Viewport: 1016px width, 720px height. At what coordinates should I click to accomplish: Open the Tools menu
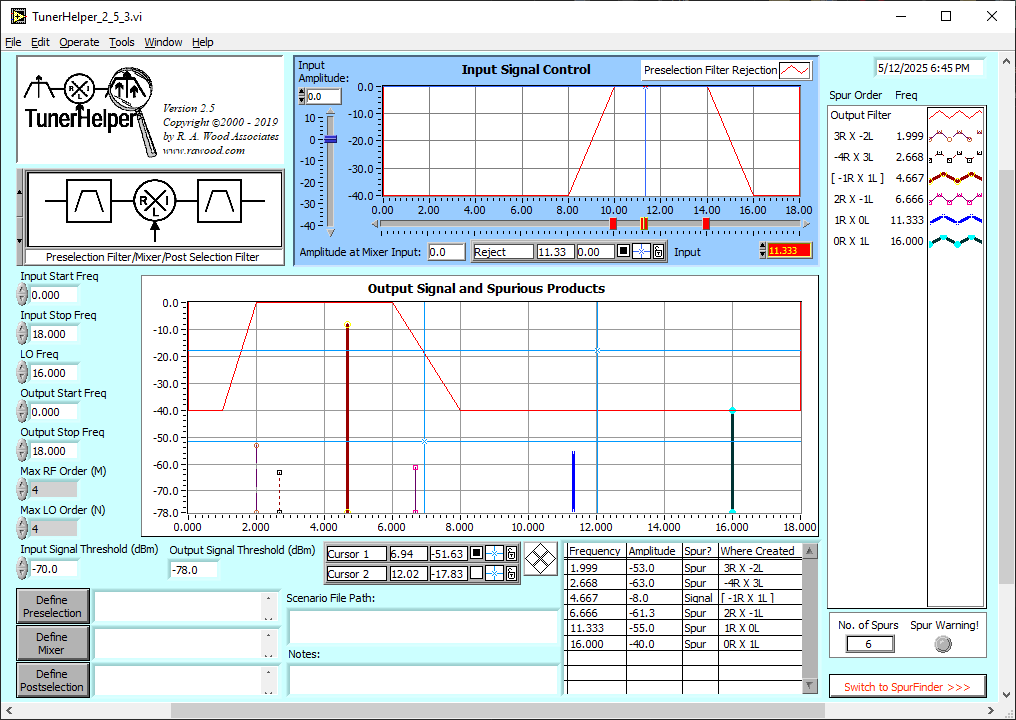click(122, 42)
